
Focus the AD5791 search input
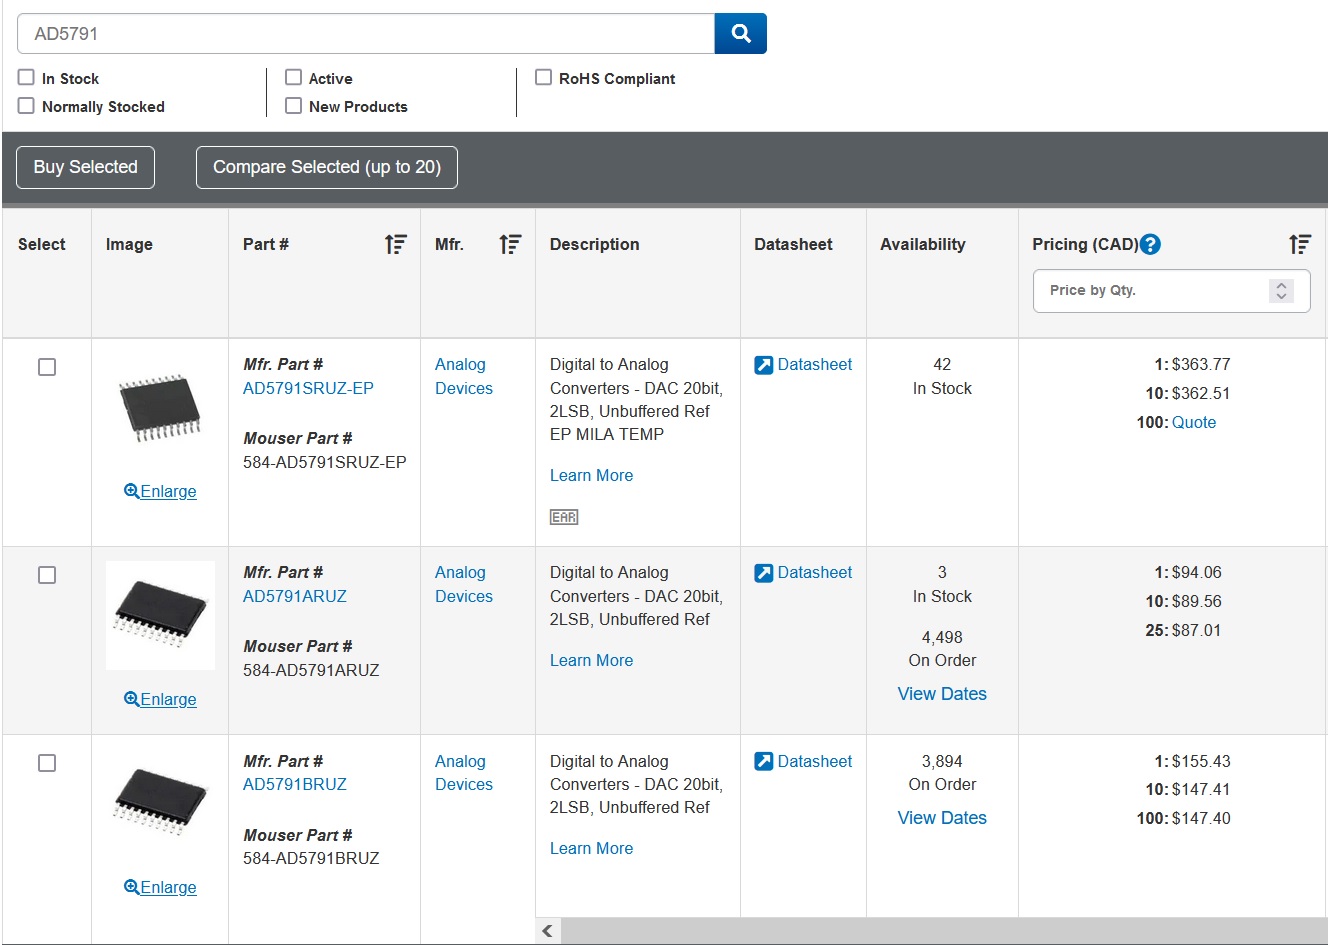(x=366, y=33)
